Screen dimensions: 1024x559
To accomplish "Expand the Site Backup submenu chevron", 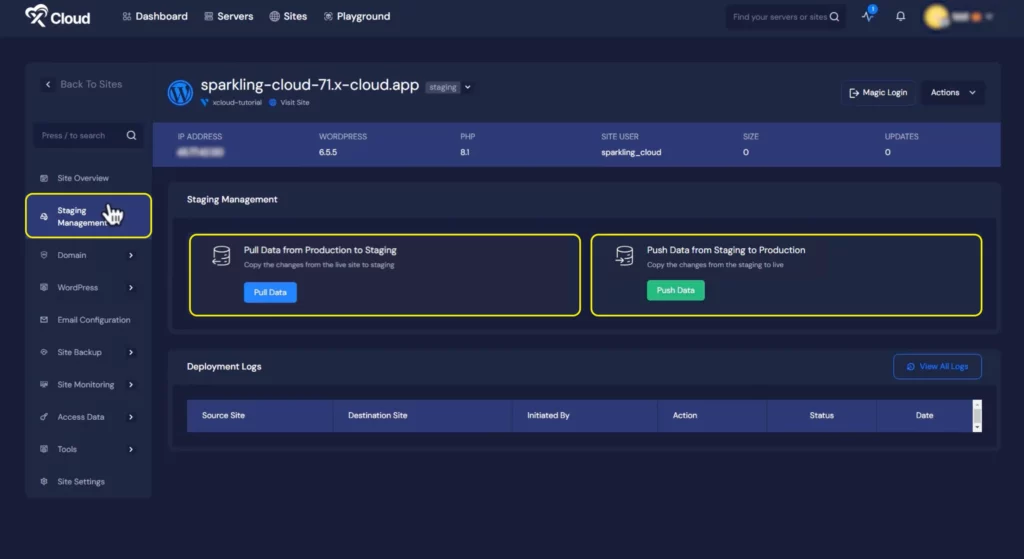I will click(x=131, y=352).
